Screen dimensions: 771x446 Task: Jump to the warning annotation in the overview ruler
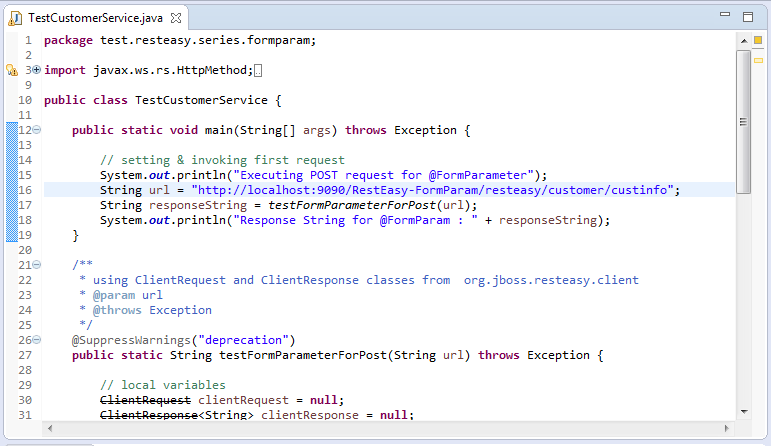point(758,60)
